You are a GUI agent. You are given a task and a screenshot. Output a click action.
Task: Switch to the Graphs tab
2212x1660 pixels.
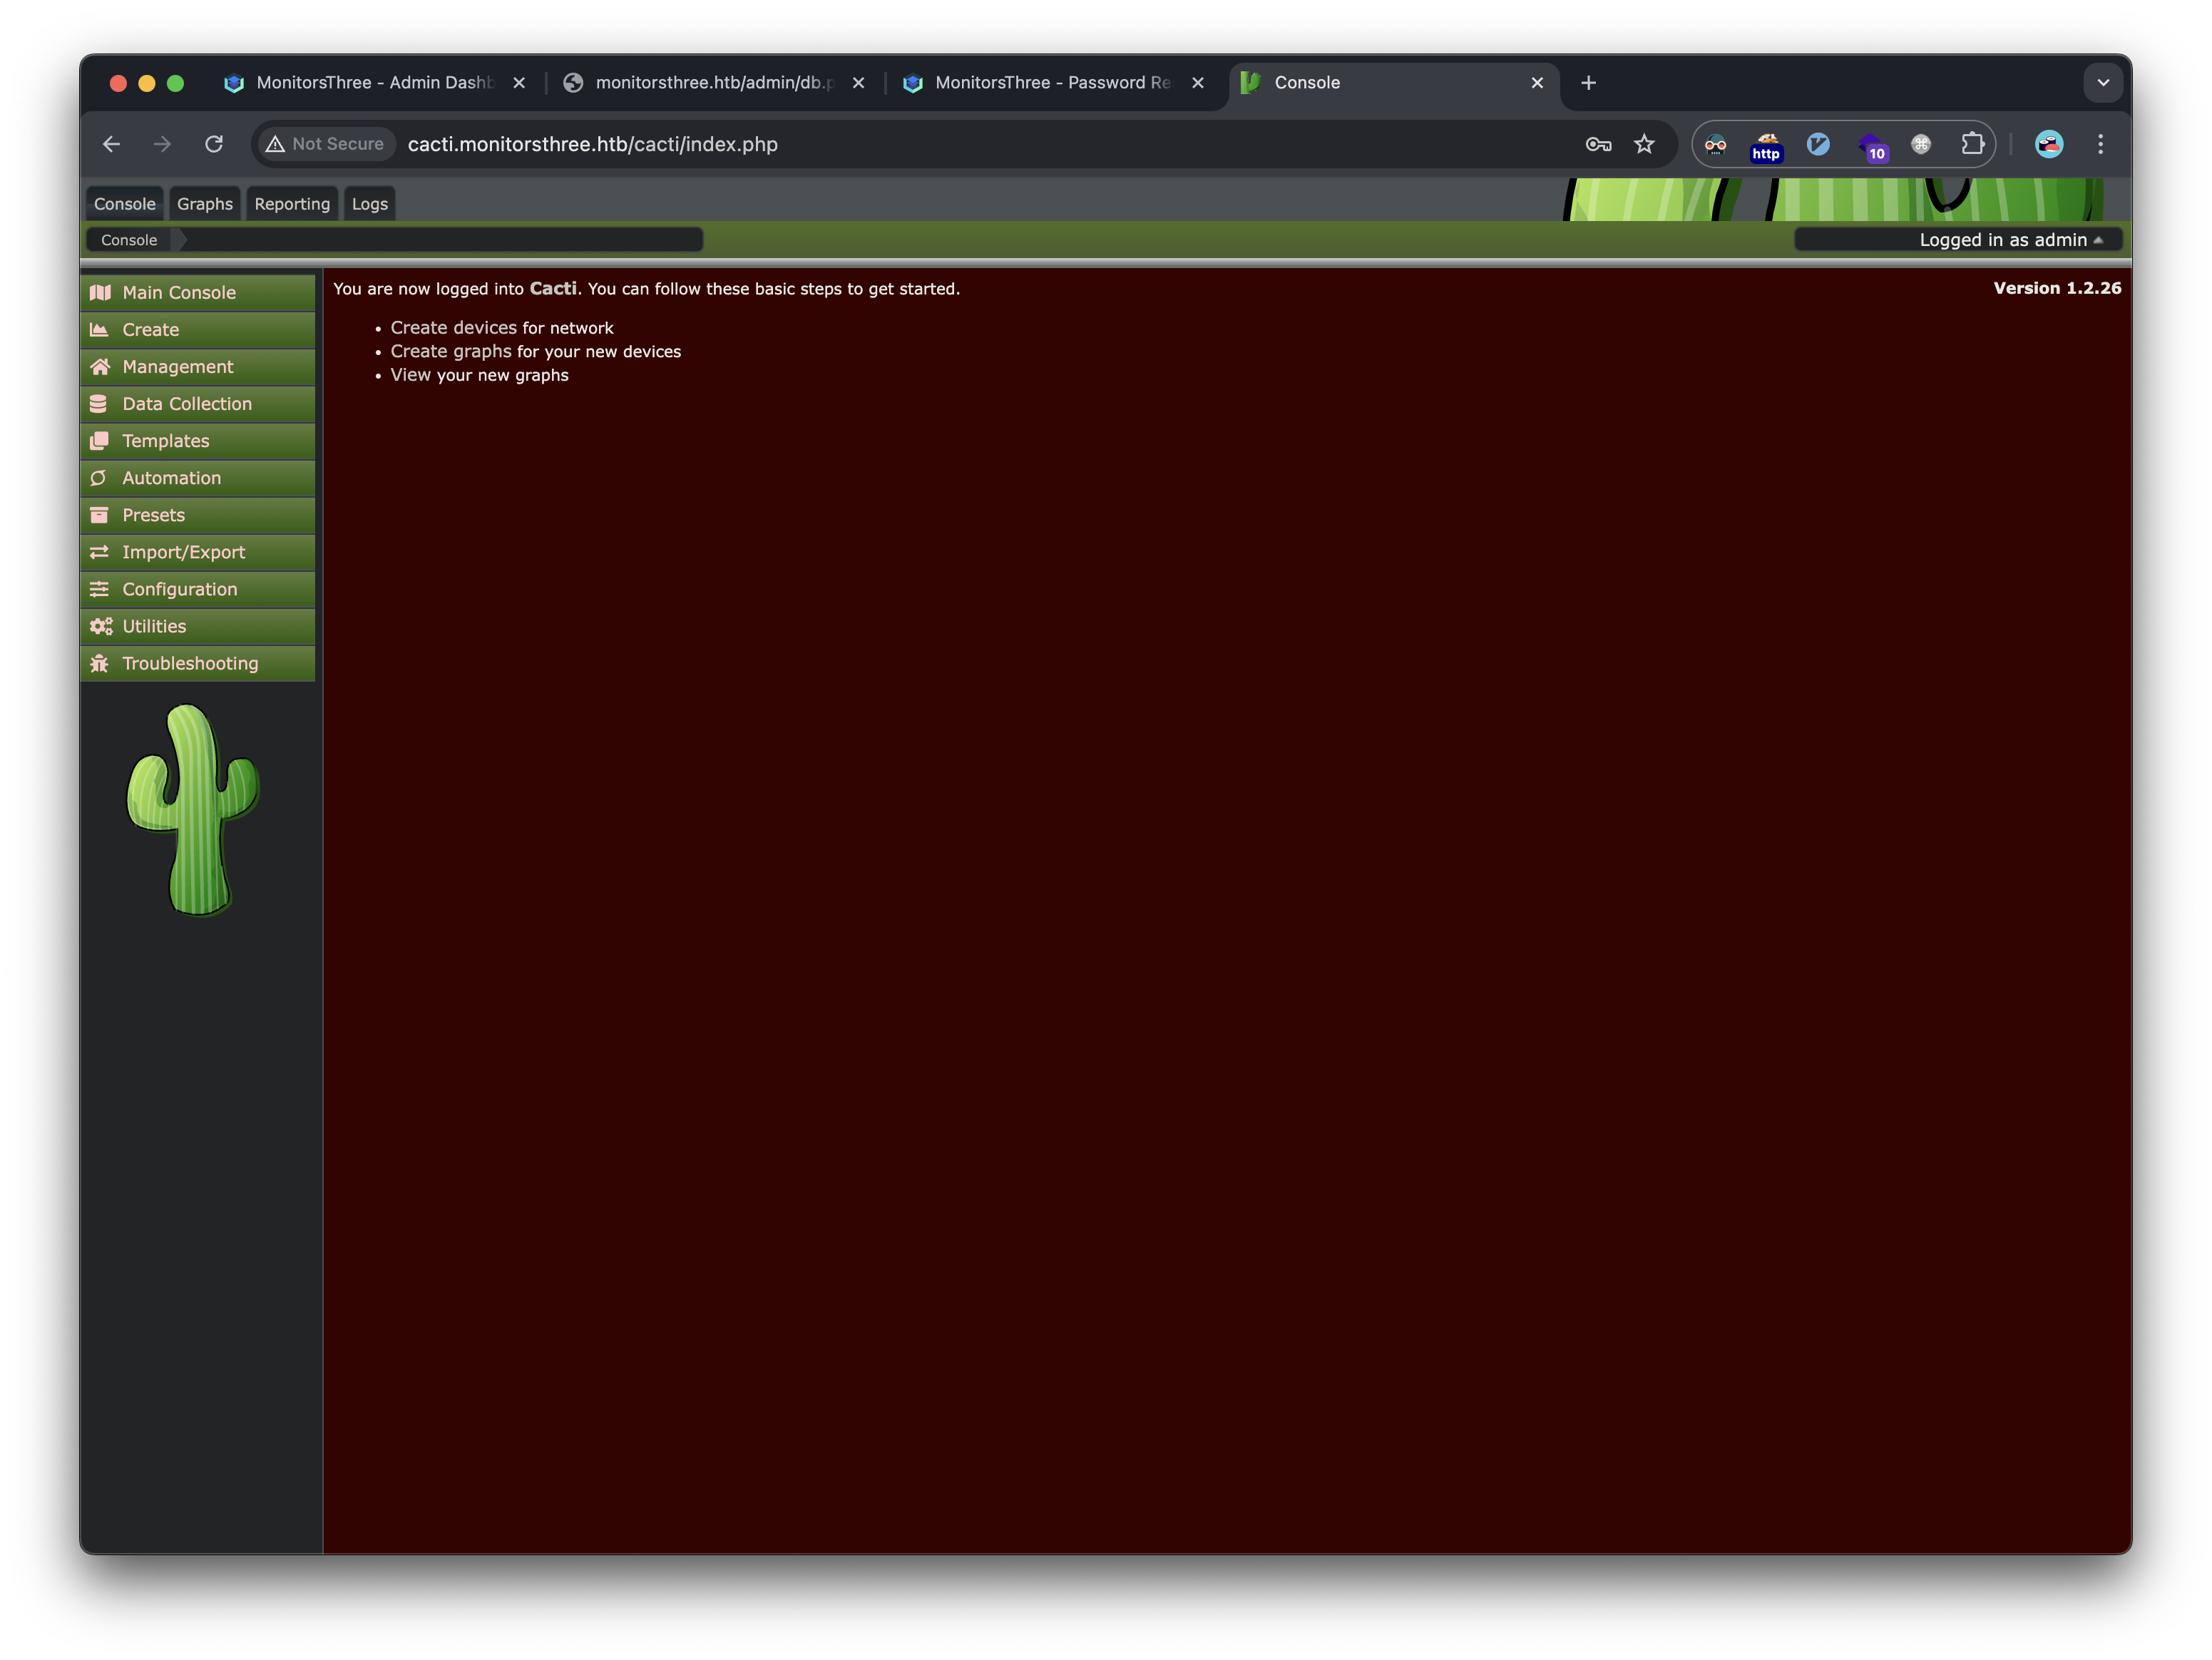[204, 204]
